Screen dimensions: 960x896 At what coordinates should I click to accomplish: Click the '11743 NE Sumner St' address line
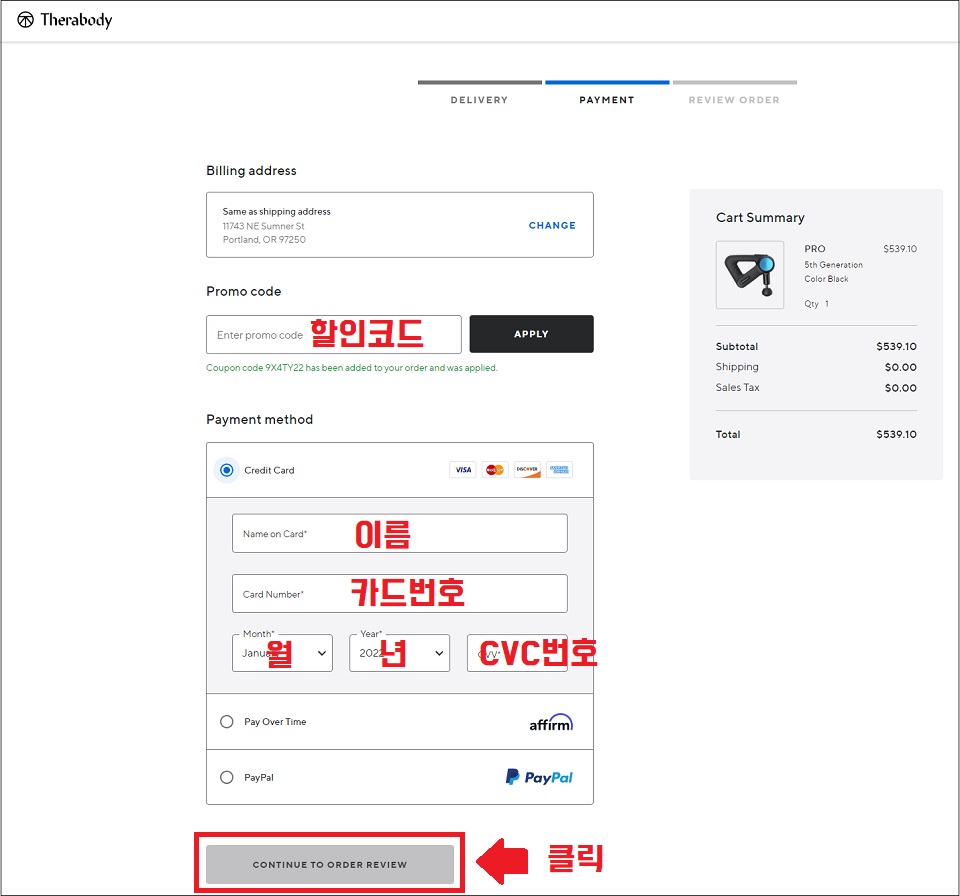pos(263,226)
